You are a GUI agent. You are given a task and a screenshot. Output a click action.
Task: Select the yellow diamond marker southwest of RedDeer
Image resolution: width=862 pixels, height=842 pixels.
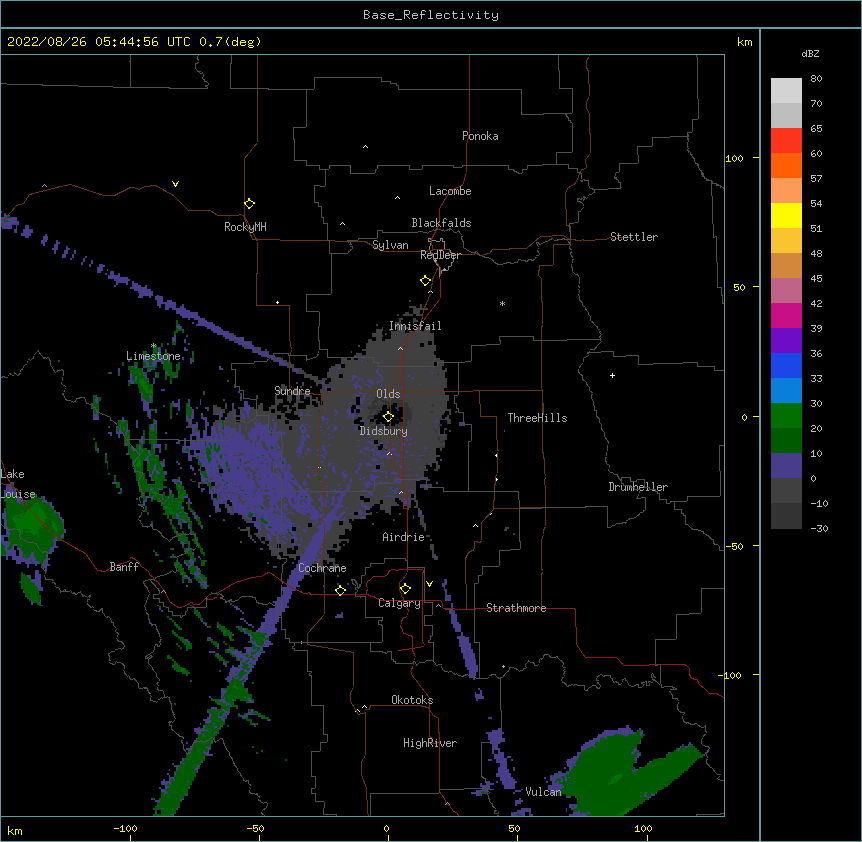pyautogui.click(x=425, y=281)
